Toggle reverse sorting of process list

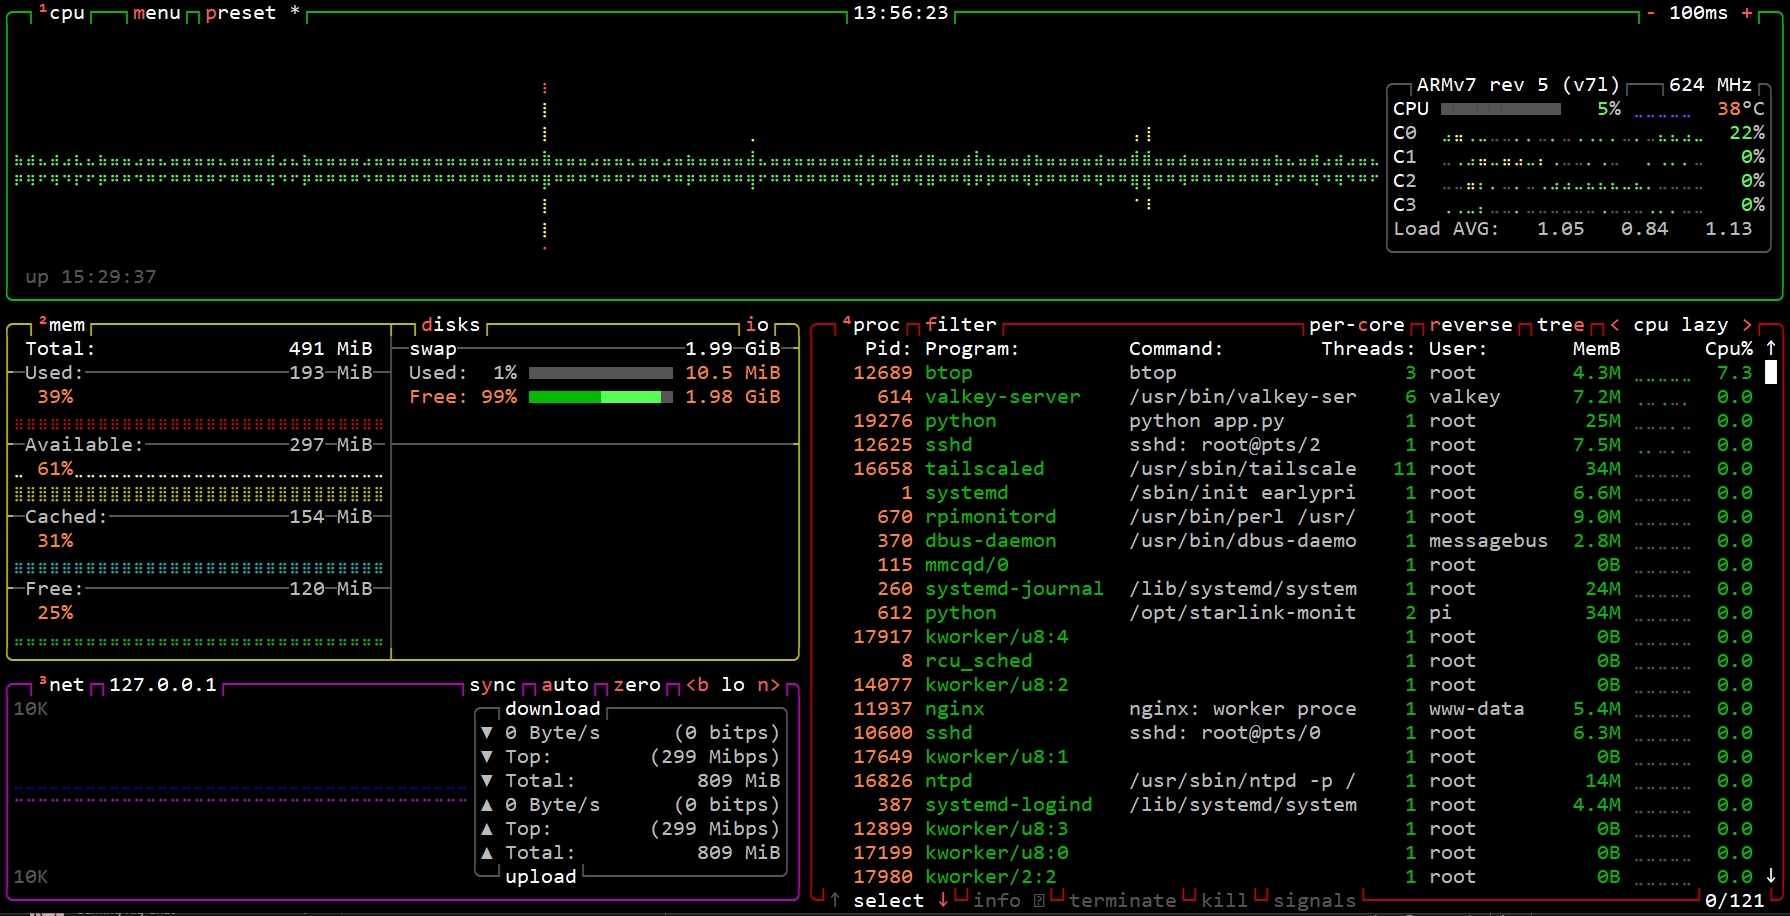point(1470,325)
